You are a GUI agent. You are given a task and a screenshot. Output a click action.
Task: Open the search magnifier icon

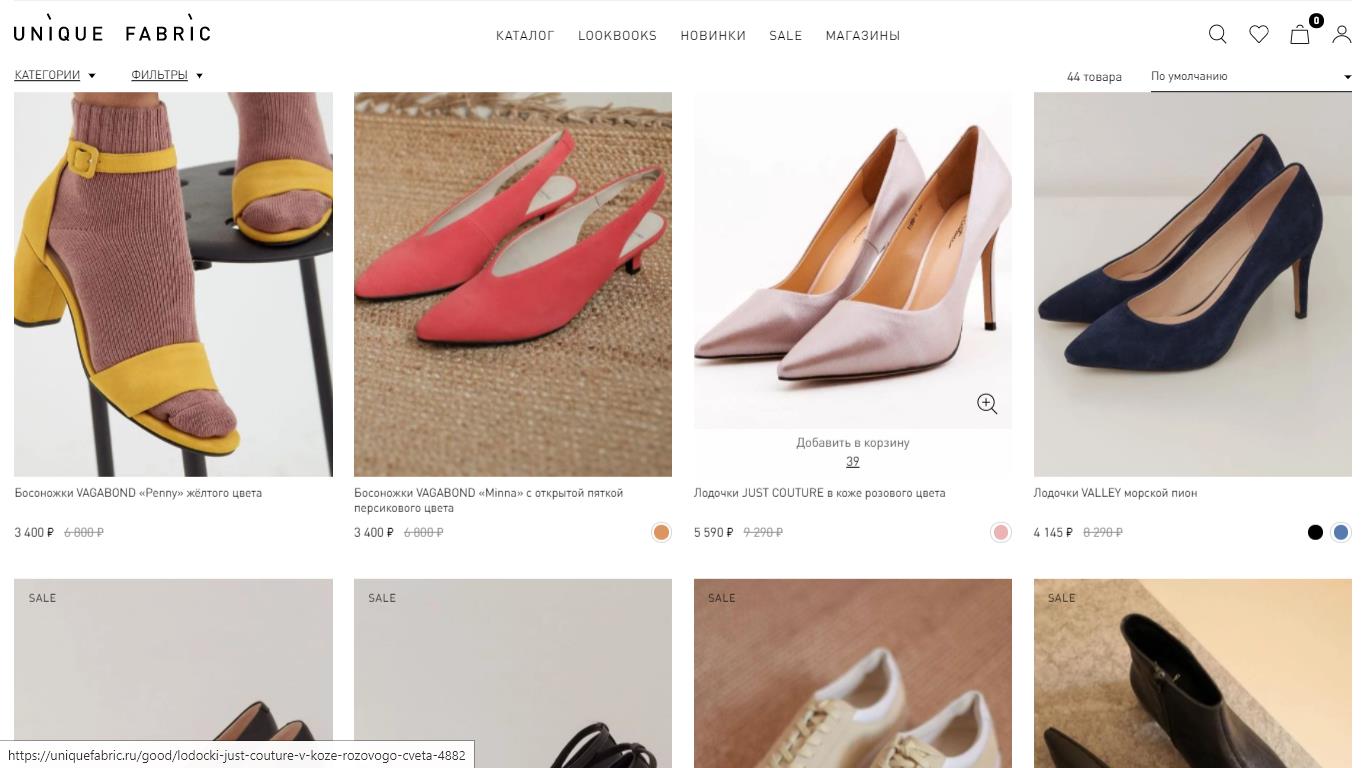(1217, 34)
